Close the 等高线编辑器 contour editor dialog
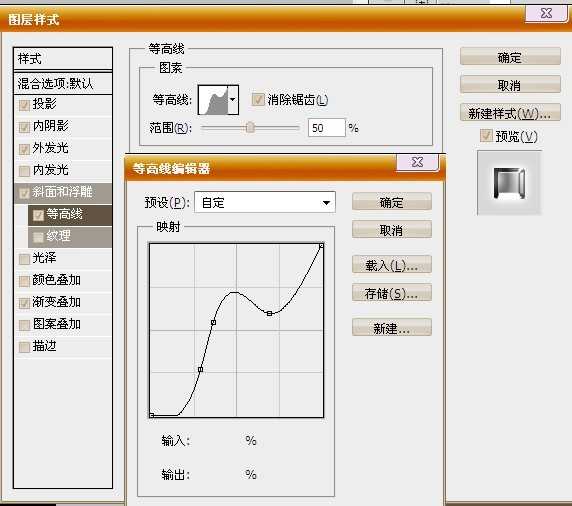This screenshot has height=506, width=572. click(x=417, y=162)
